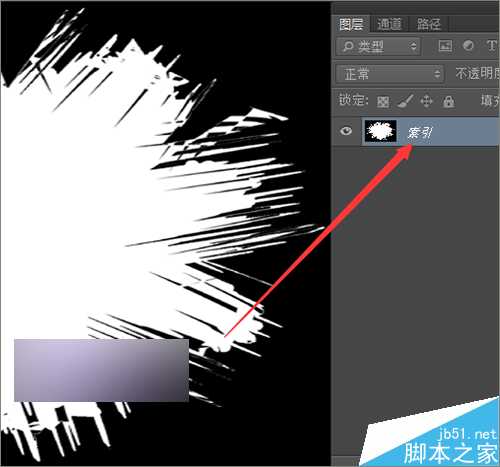This screenshot has width=500, height=467.
Task: Filter for type layers T icon
Action: (x=491, y=46)
